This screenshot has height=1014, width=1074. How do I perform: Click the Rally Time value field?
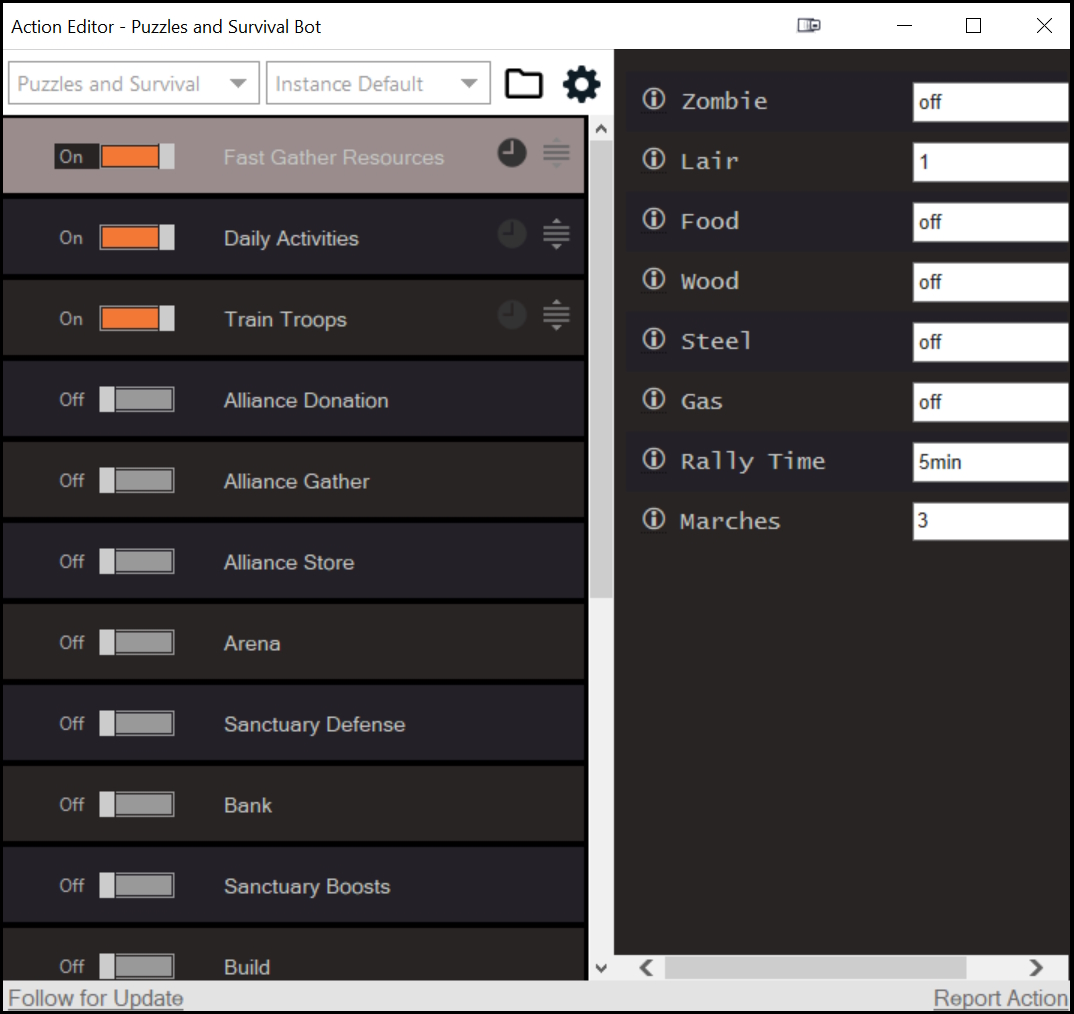pyautogui.click(x=990, y=462)
